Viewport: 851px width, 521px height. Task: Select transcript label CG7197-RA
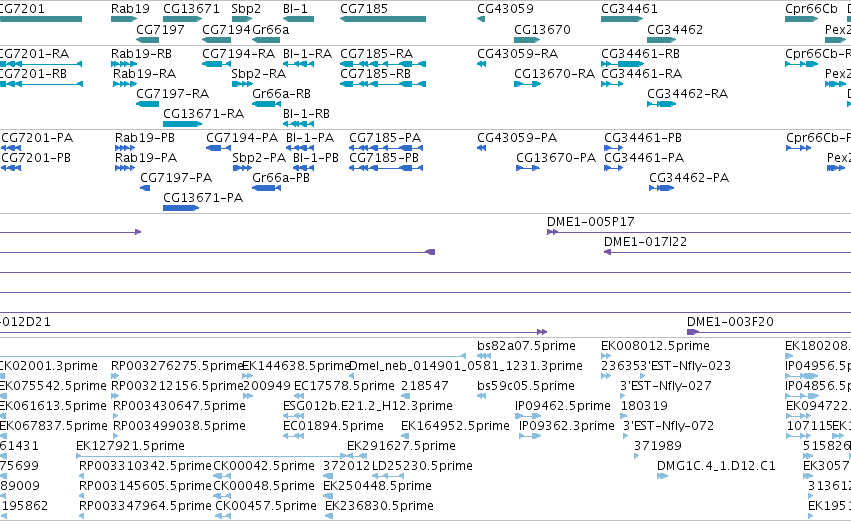(x=172, y=94)
